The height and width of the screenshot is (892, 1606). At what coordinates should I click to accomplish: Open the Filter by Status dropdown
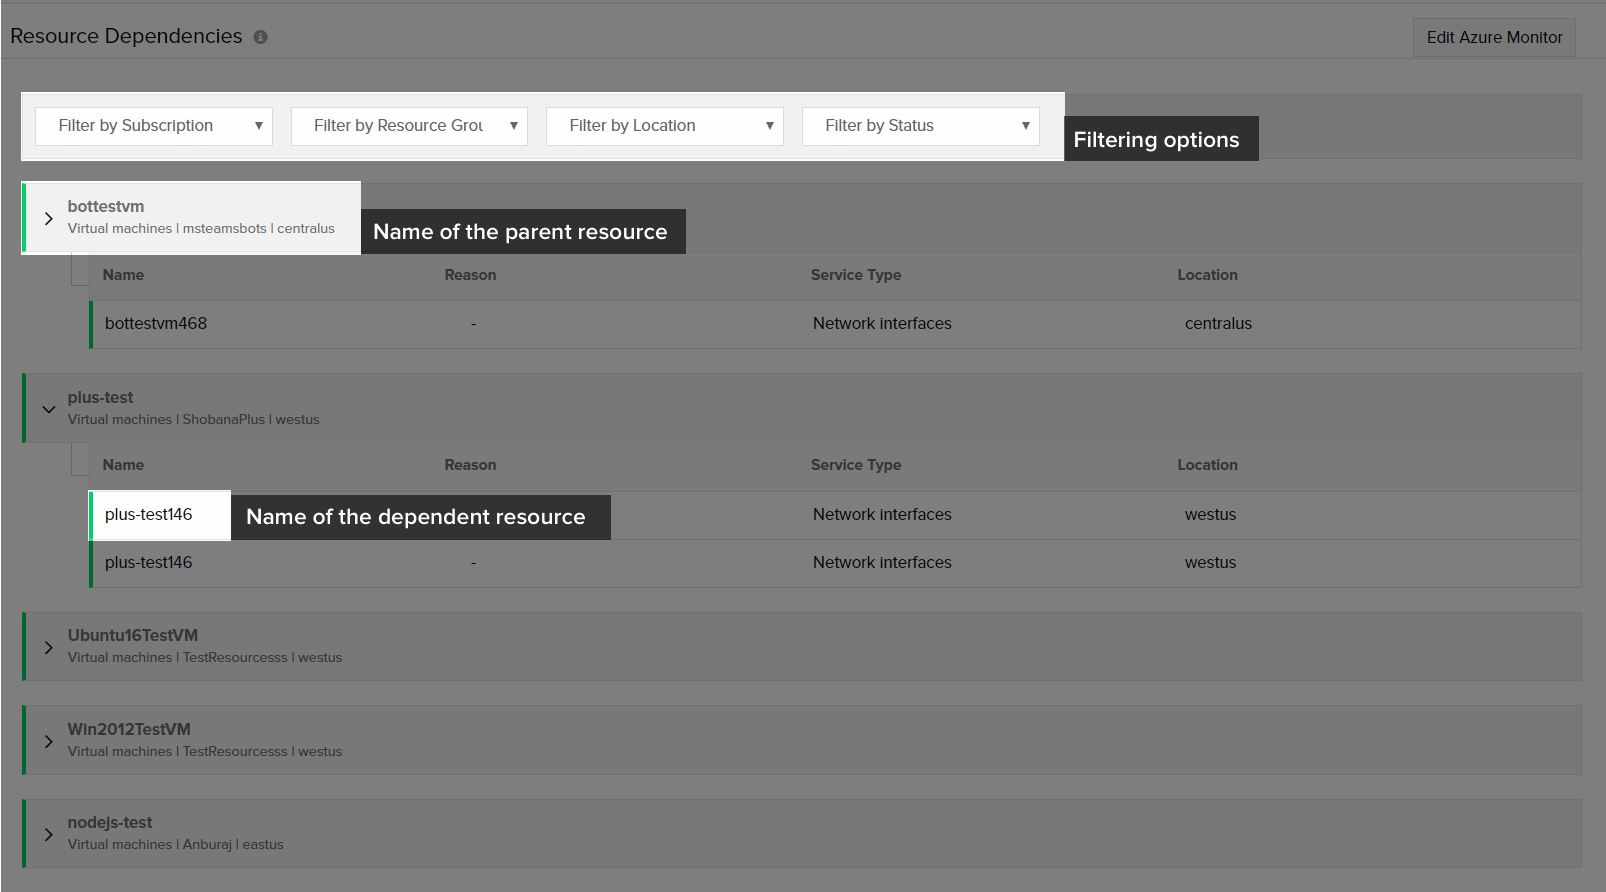920,126
